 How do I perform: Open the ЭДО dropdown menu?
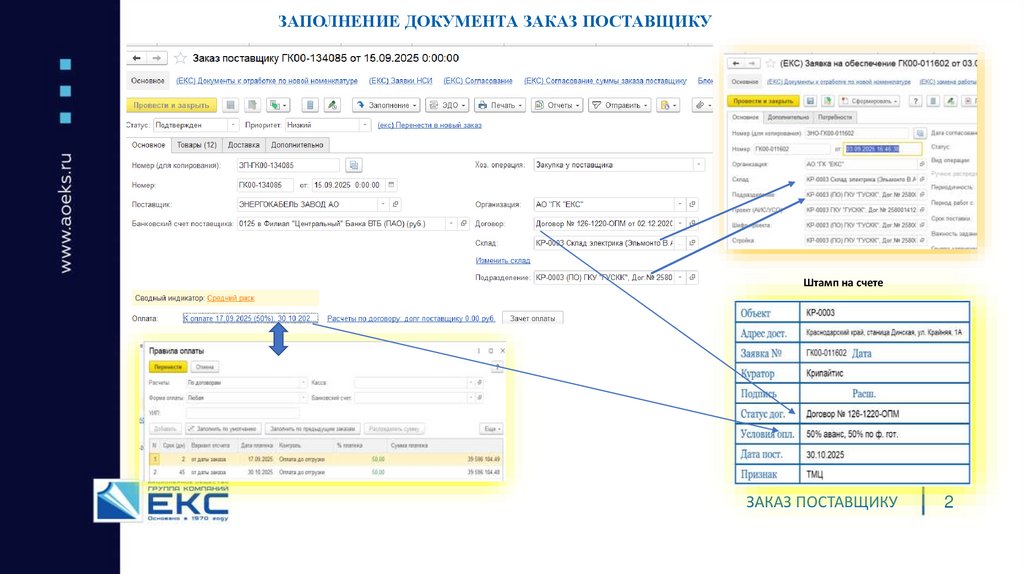447,105
